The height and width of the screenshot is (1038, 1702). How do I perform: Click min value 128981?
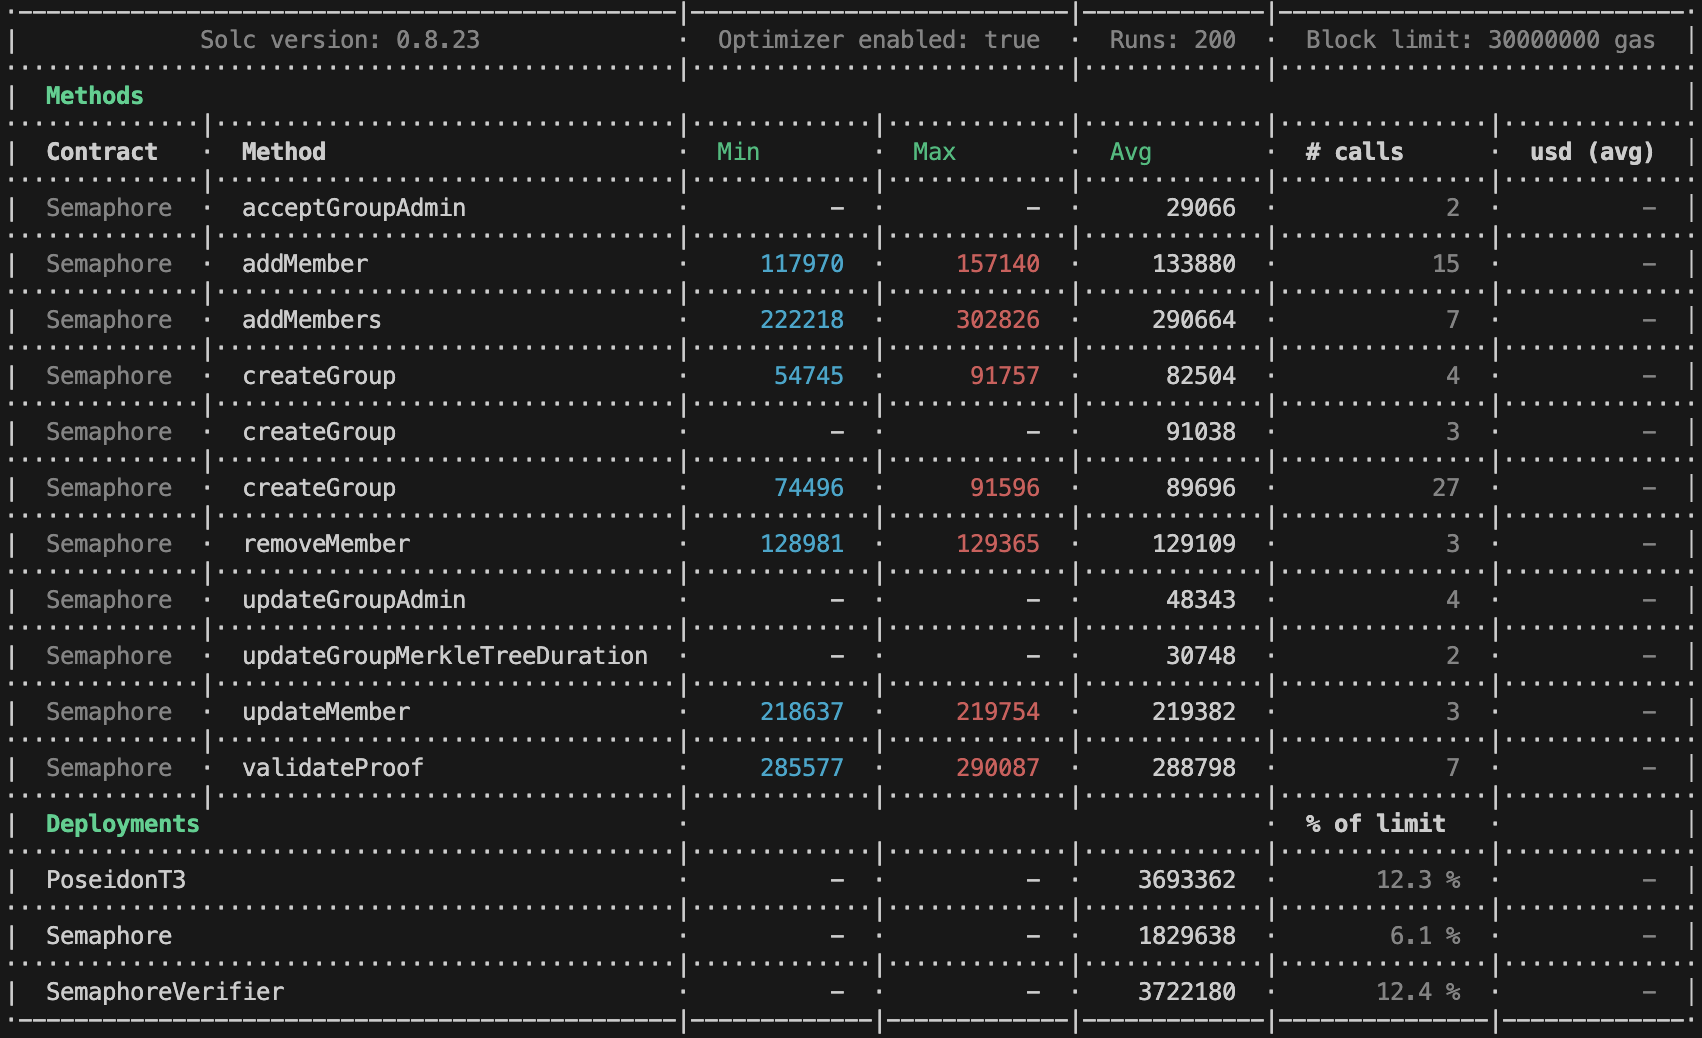point(802,544)
